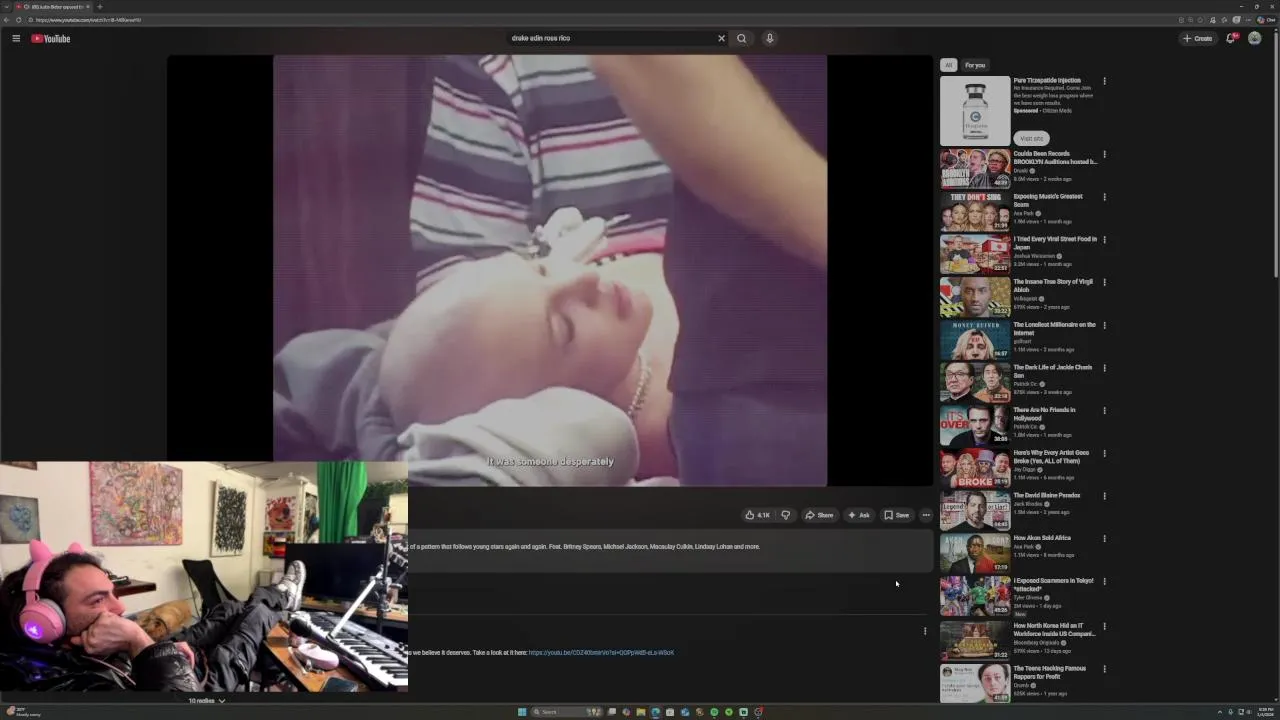Image resolution: width=1280 pixels, height=720 pixels.
Task: Open the Virgil Abloh video thumbnail
Action: (x=975, y=297)
